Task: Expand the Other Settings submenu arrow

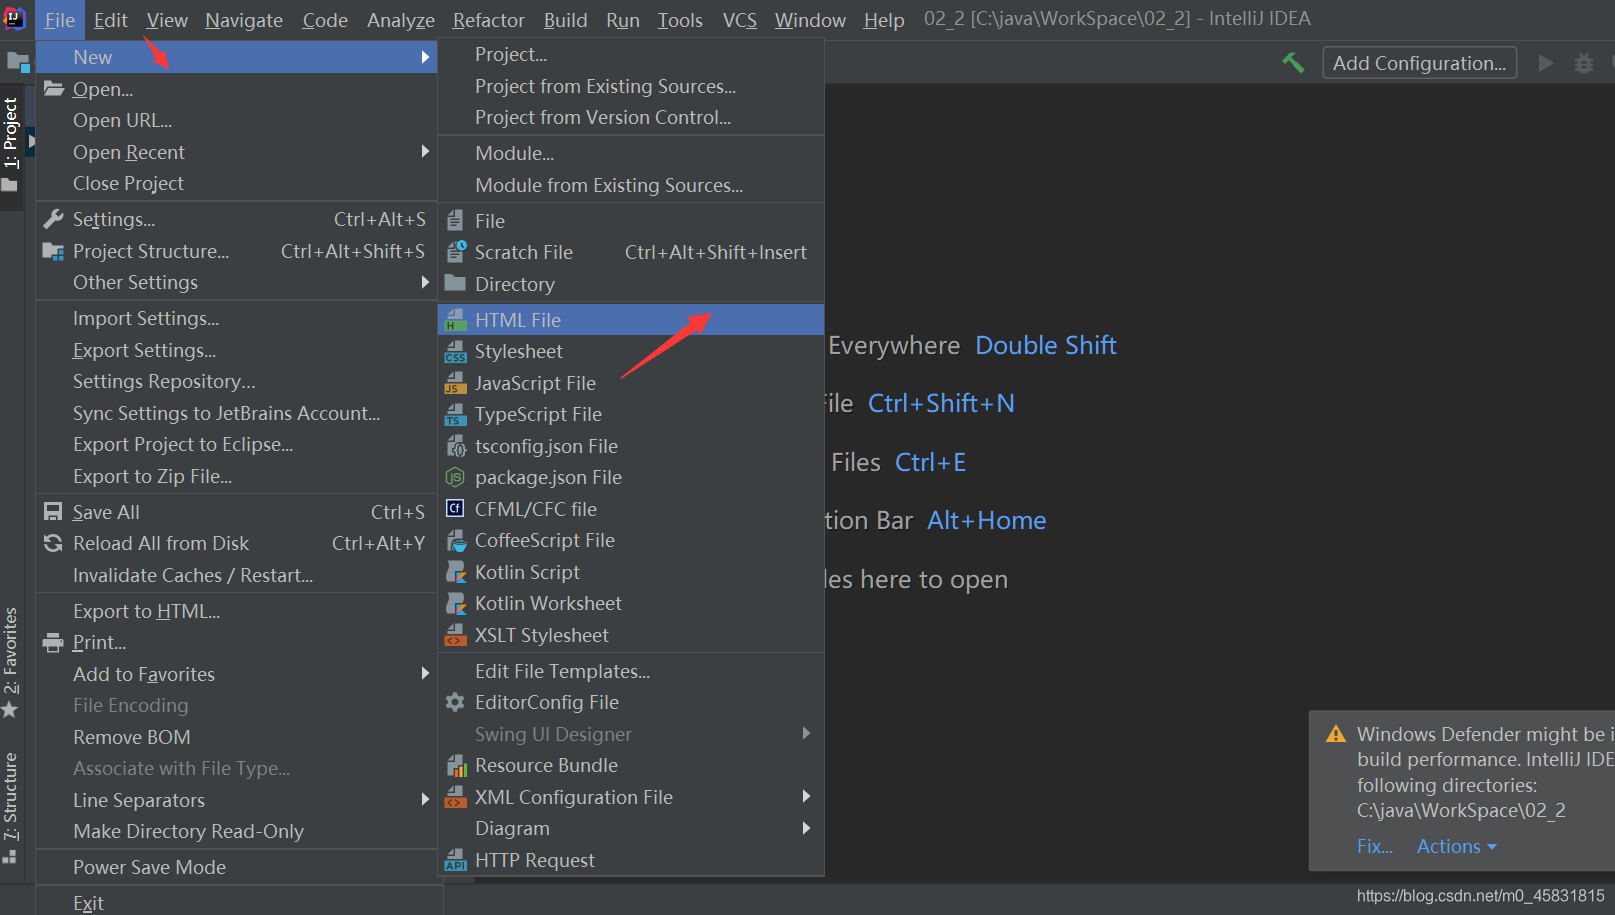Action: (425, 282)
